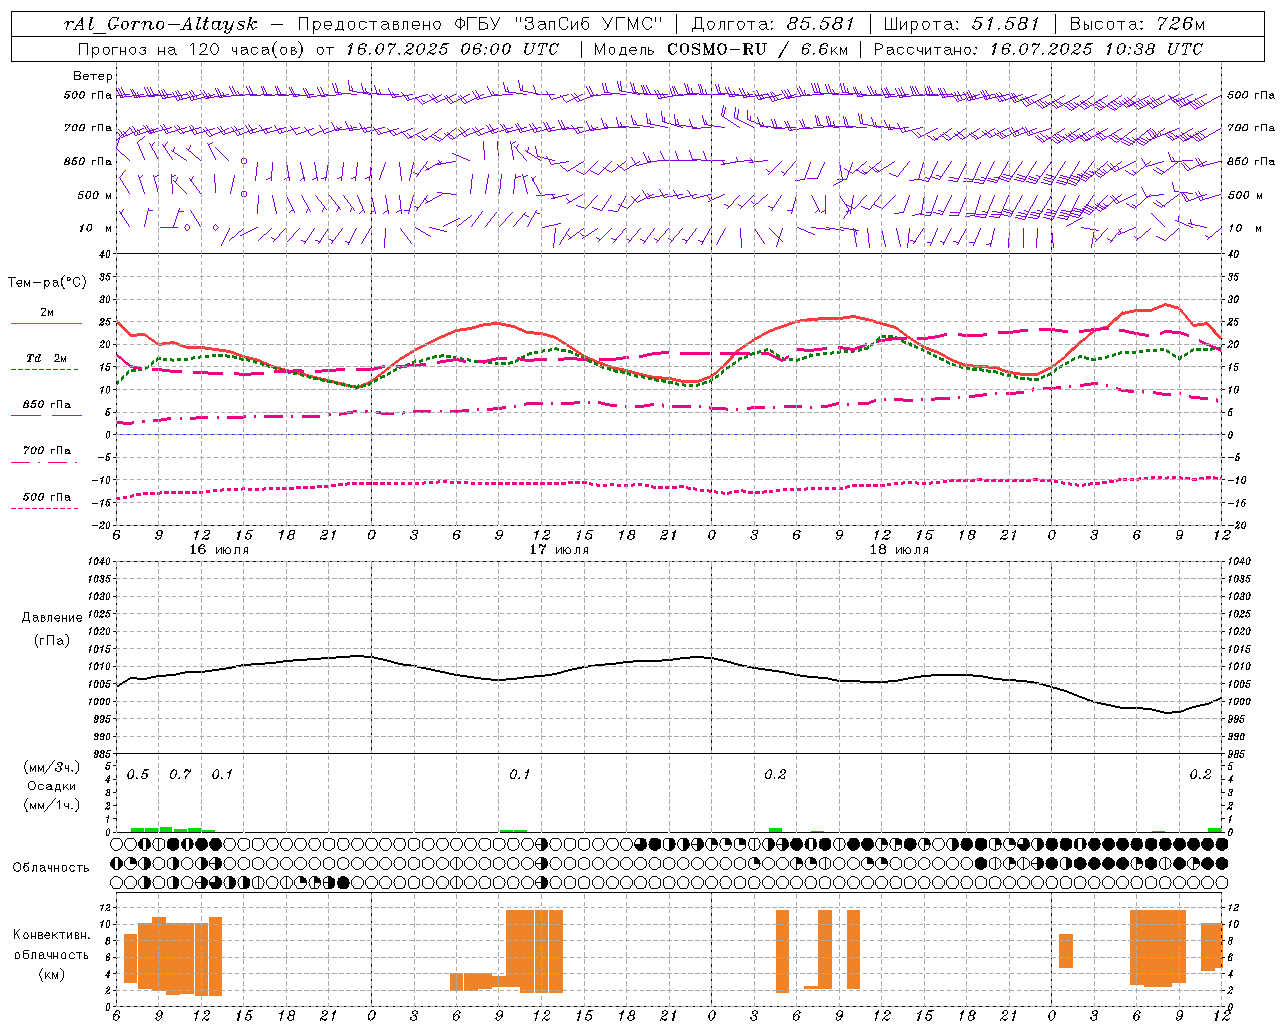This screenshot has width=1280, height=1024.
Task: Click the 17 июля date label
Action: tap(559, 550)
